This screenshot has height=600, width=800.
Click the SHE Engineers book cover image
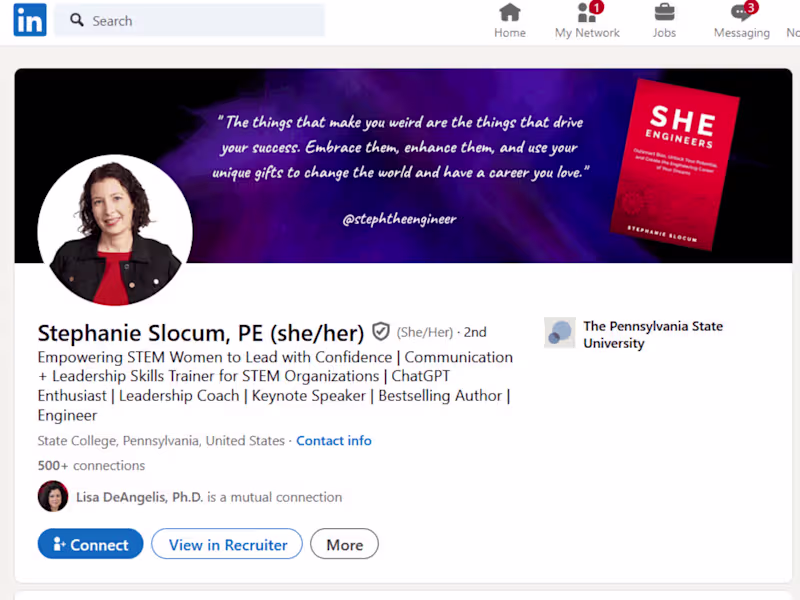click(x=674, y=165)
